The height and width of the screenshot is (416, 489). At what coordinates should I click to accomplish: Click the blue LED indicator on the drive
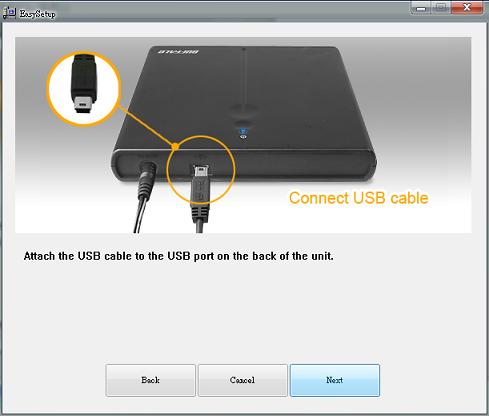243,131
